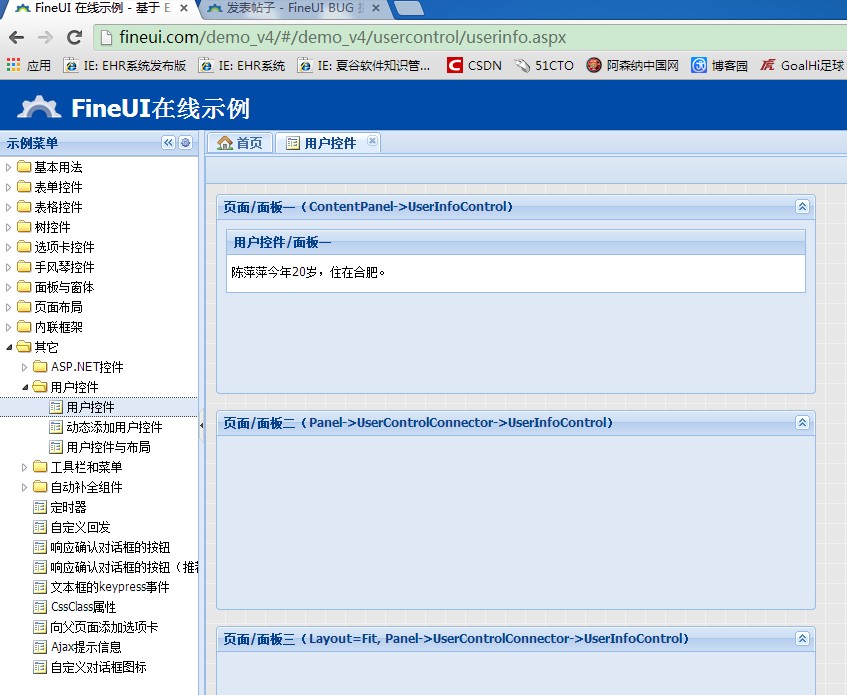This screenshot has width=847, height=695.
Task: Expand the 页面布局 tree node
Action: click(8, 307)
